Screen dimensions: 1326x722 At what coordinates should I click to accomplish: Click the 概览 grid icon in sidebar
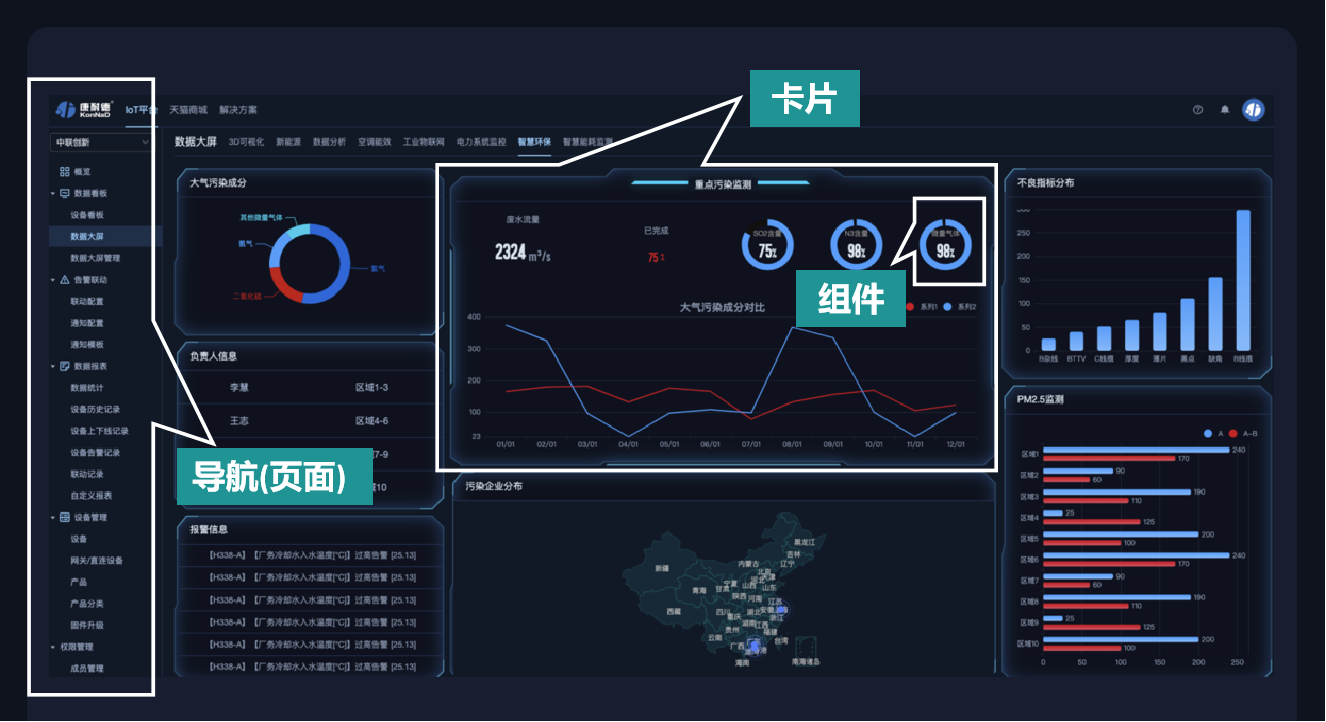[x=65, y=172]
